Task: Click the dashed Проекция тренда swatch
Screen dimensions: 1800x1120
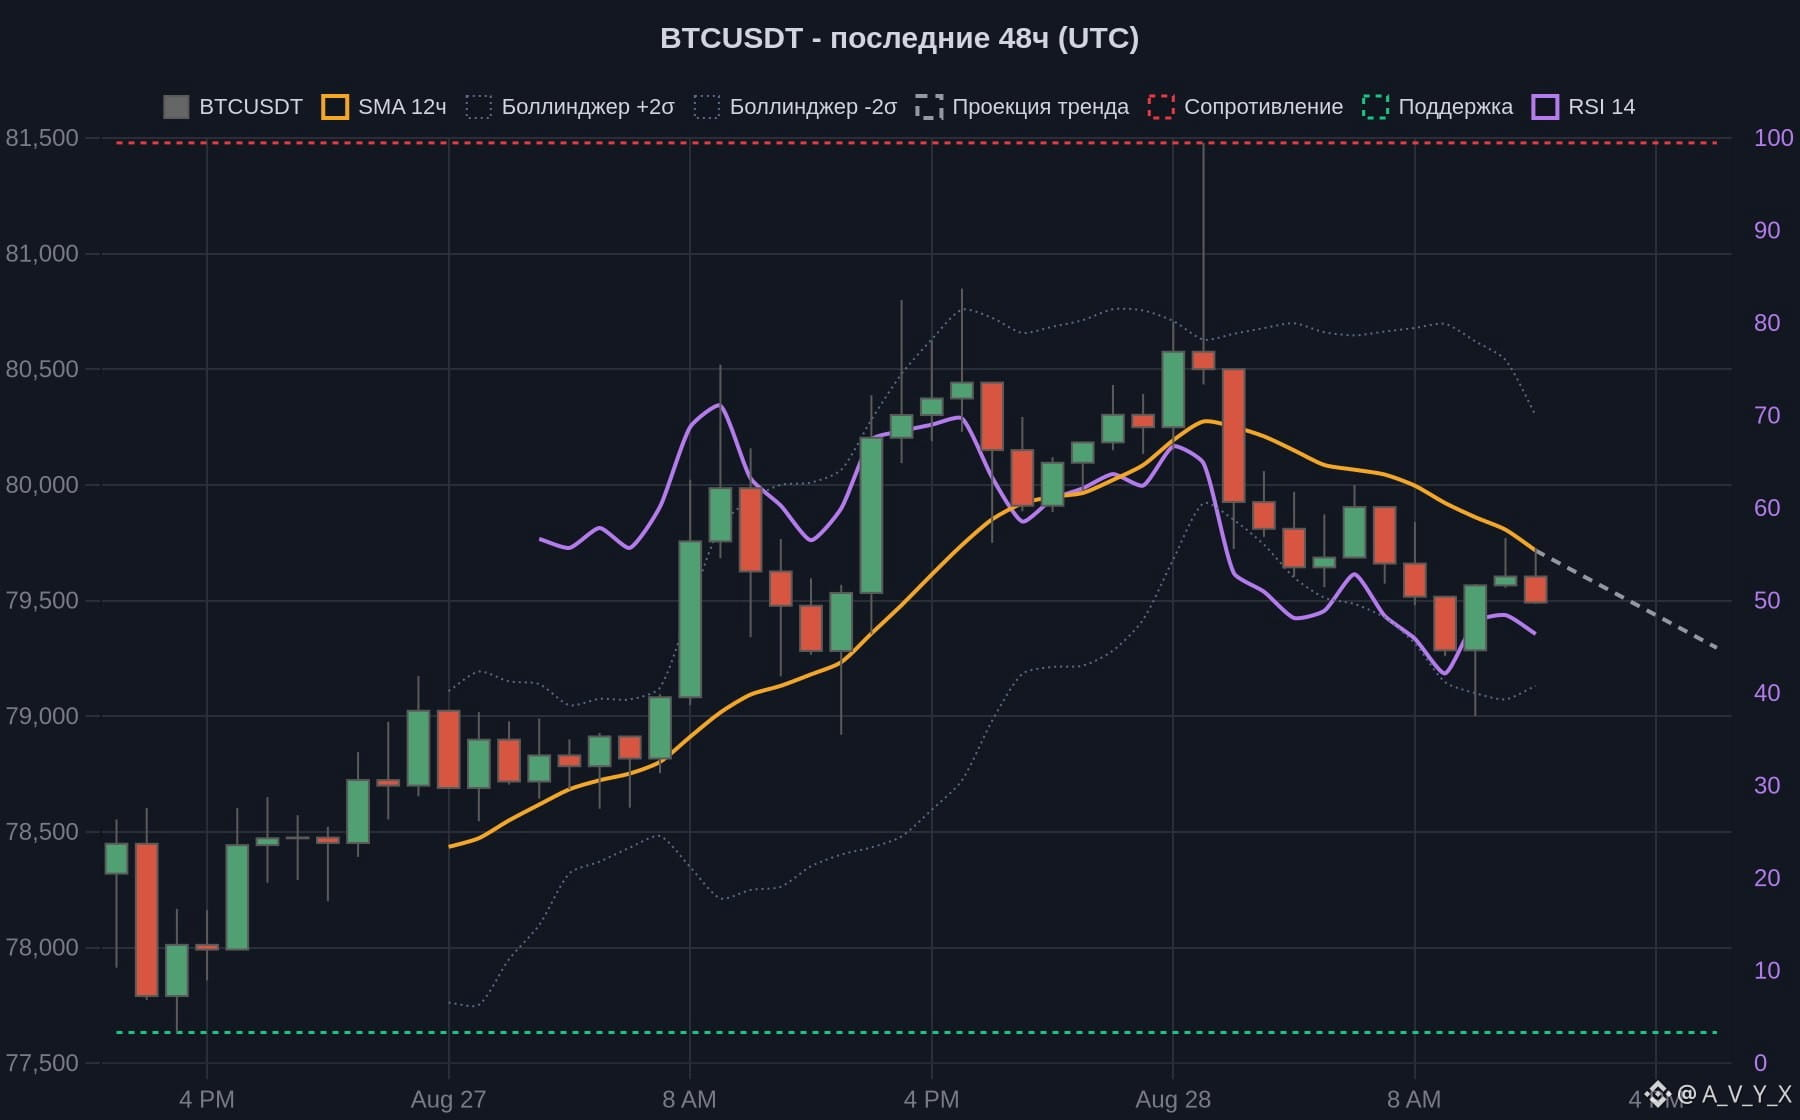Action: pyautogui.click(x=929, y=107)
